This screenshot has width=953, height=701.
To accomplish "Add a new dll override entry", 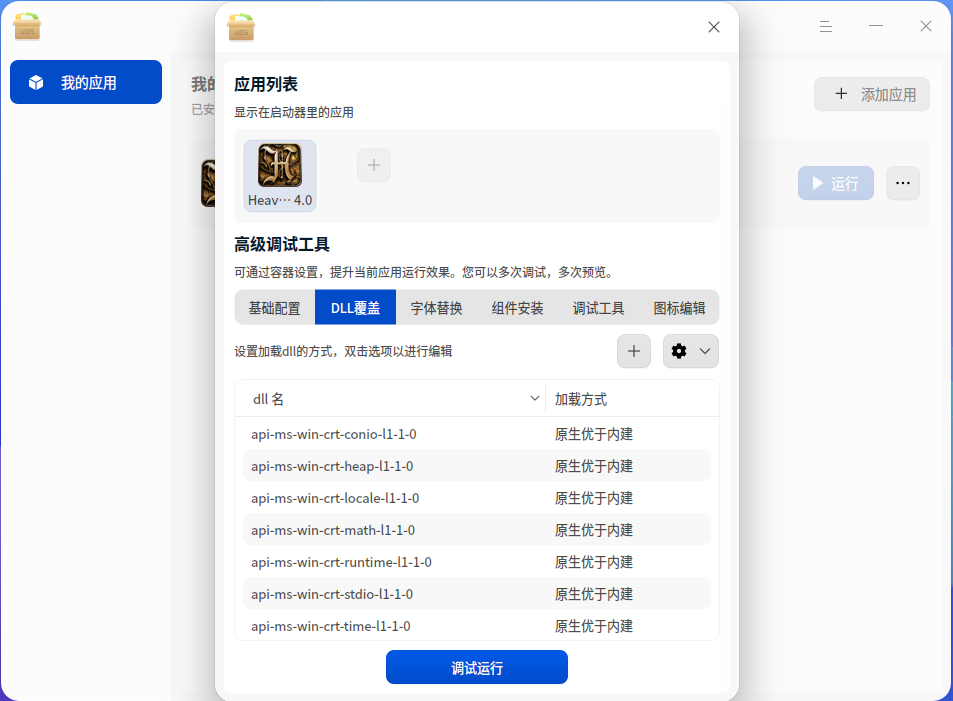I will coord(634,351).
